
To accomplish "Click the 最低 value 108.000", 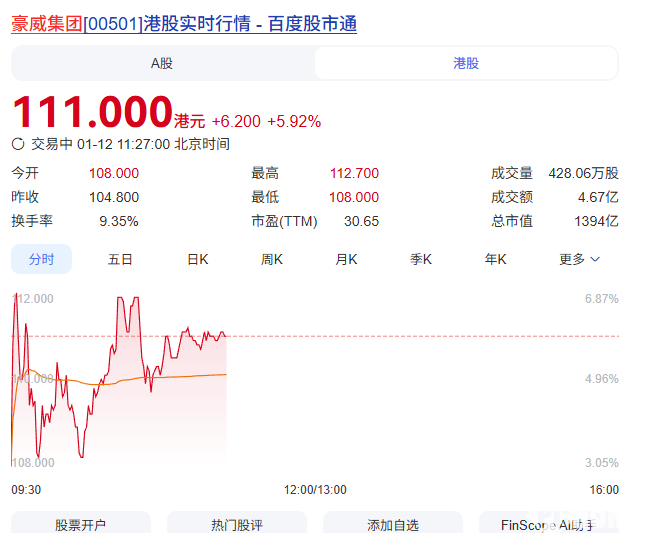I will coord(354,197).
